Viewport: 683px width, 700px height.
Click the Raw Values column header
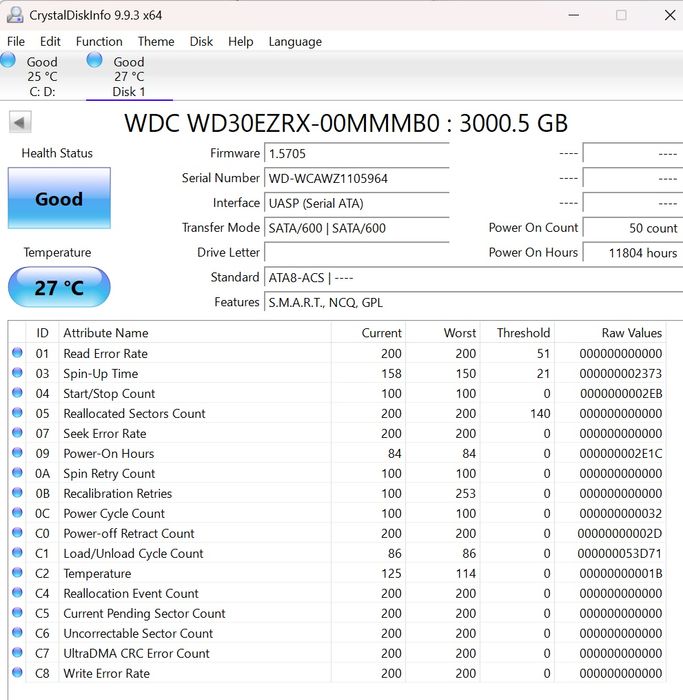pos(610,333)
